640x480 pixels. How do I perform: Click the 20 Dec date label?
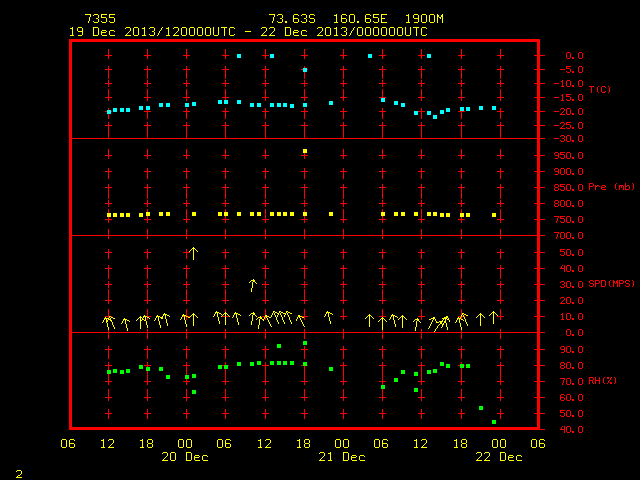tap(185, 457)
